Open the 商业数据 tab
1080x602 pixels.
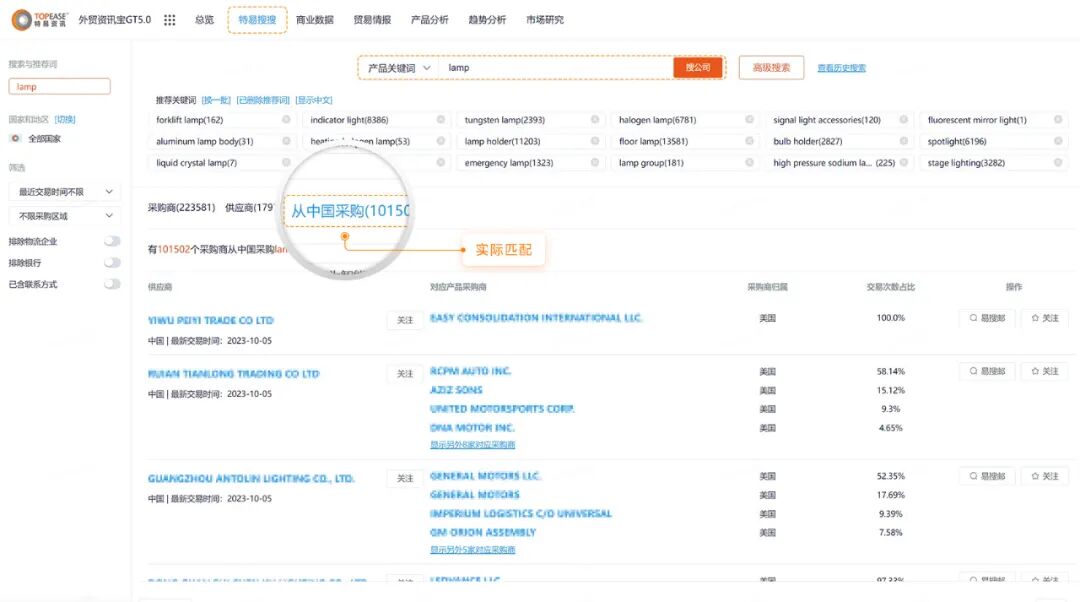315,20
